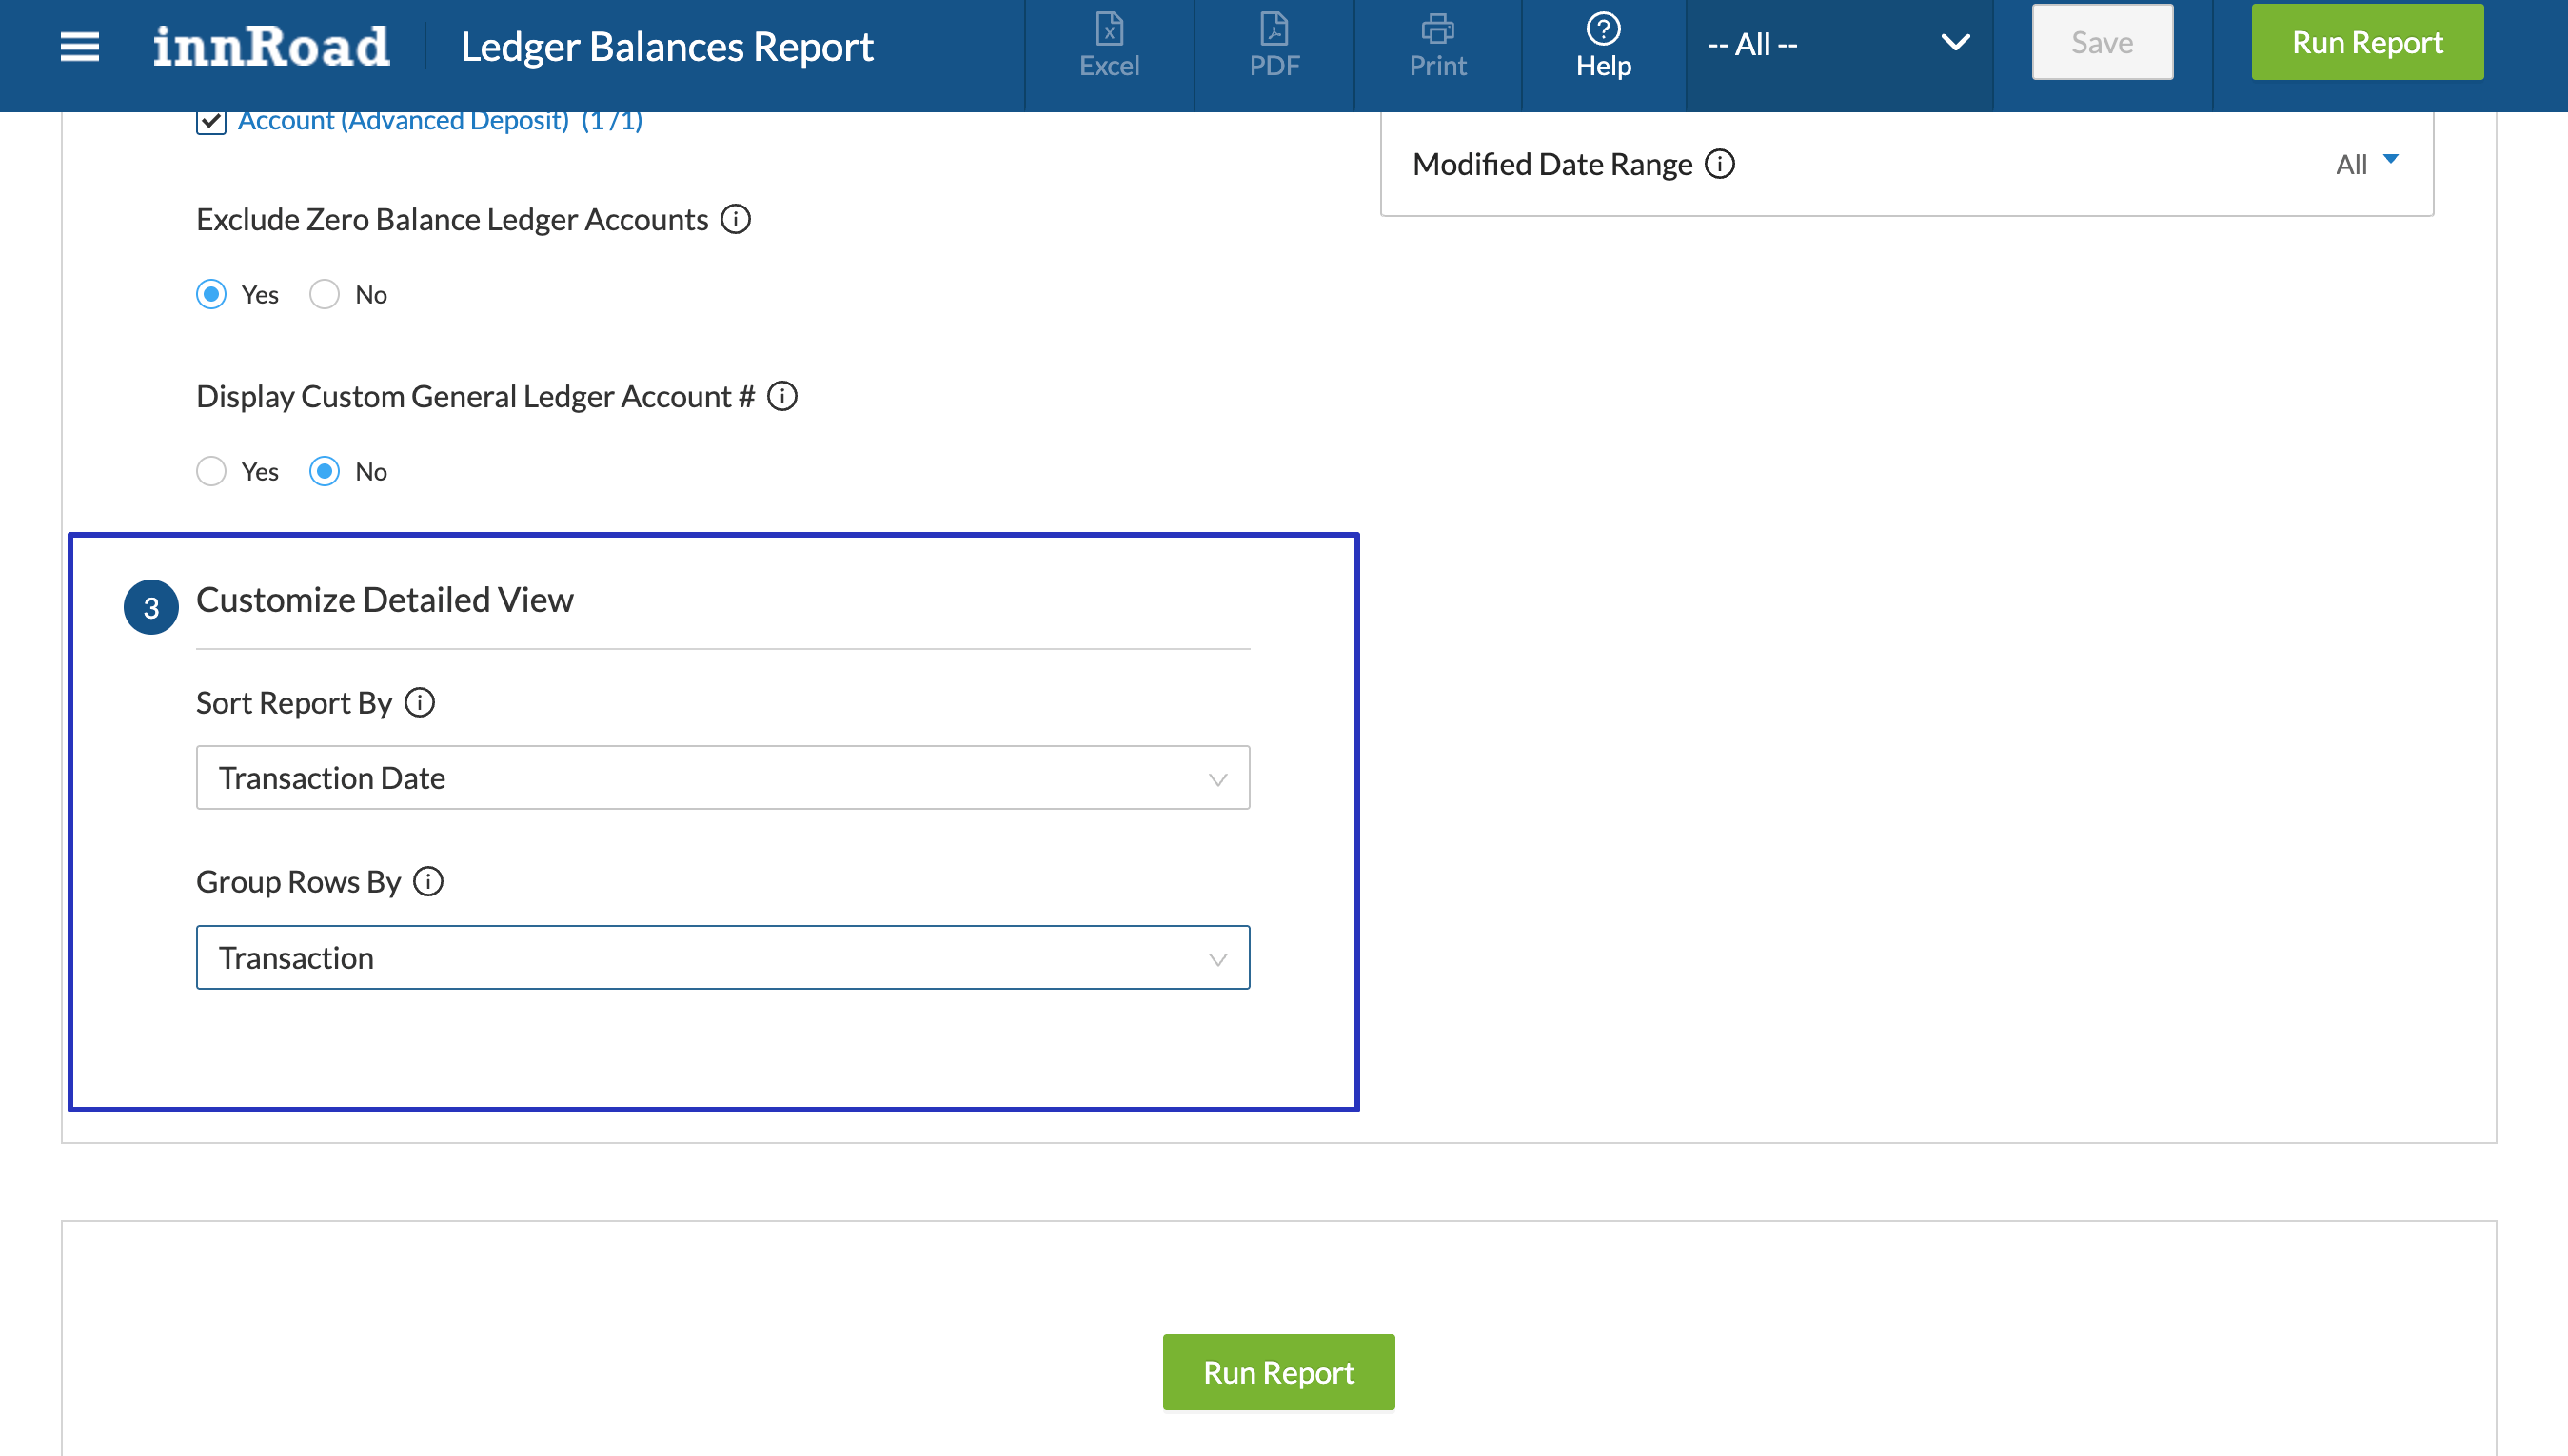Click the Print icon in header
Image resolution: width=2568 pixels, height=1456 pixels.
coord(1437,46)
